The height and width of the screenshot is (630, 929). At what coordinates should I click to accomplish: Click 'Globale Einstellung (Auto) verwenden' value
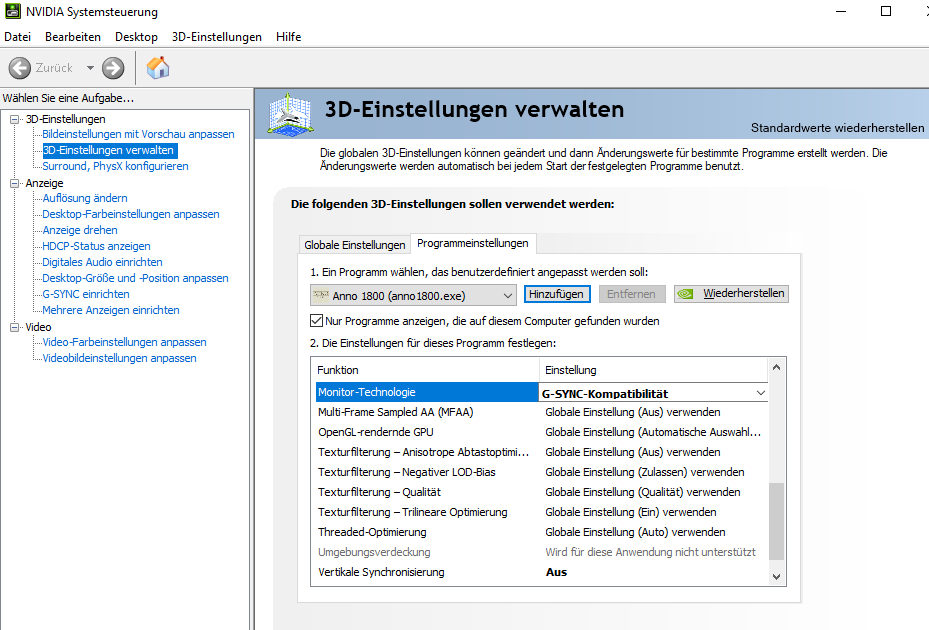tap(635, 532)
